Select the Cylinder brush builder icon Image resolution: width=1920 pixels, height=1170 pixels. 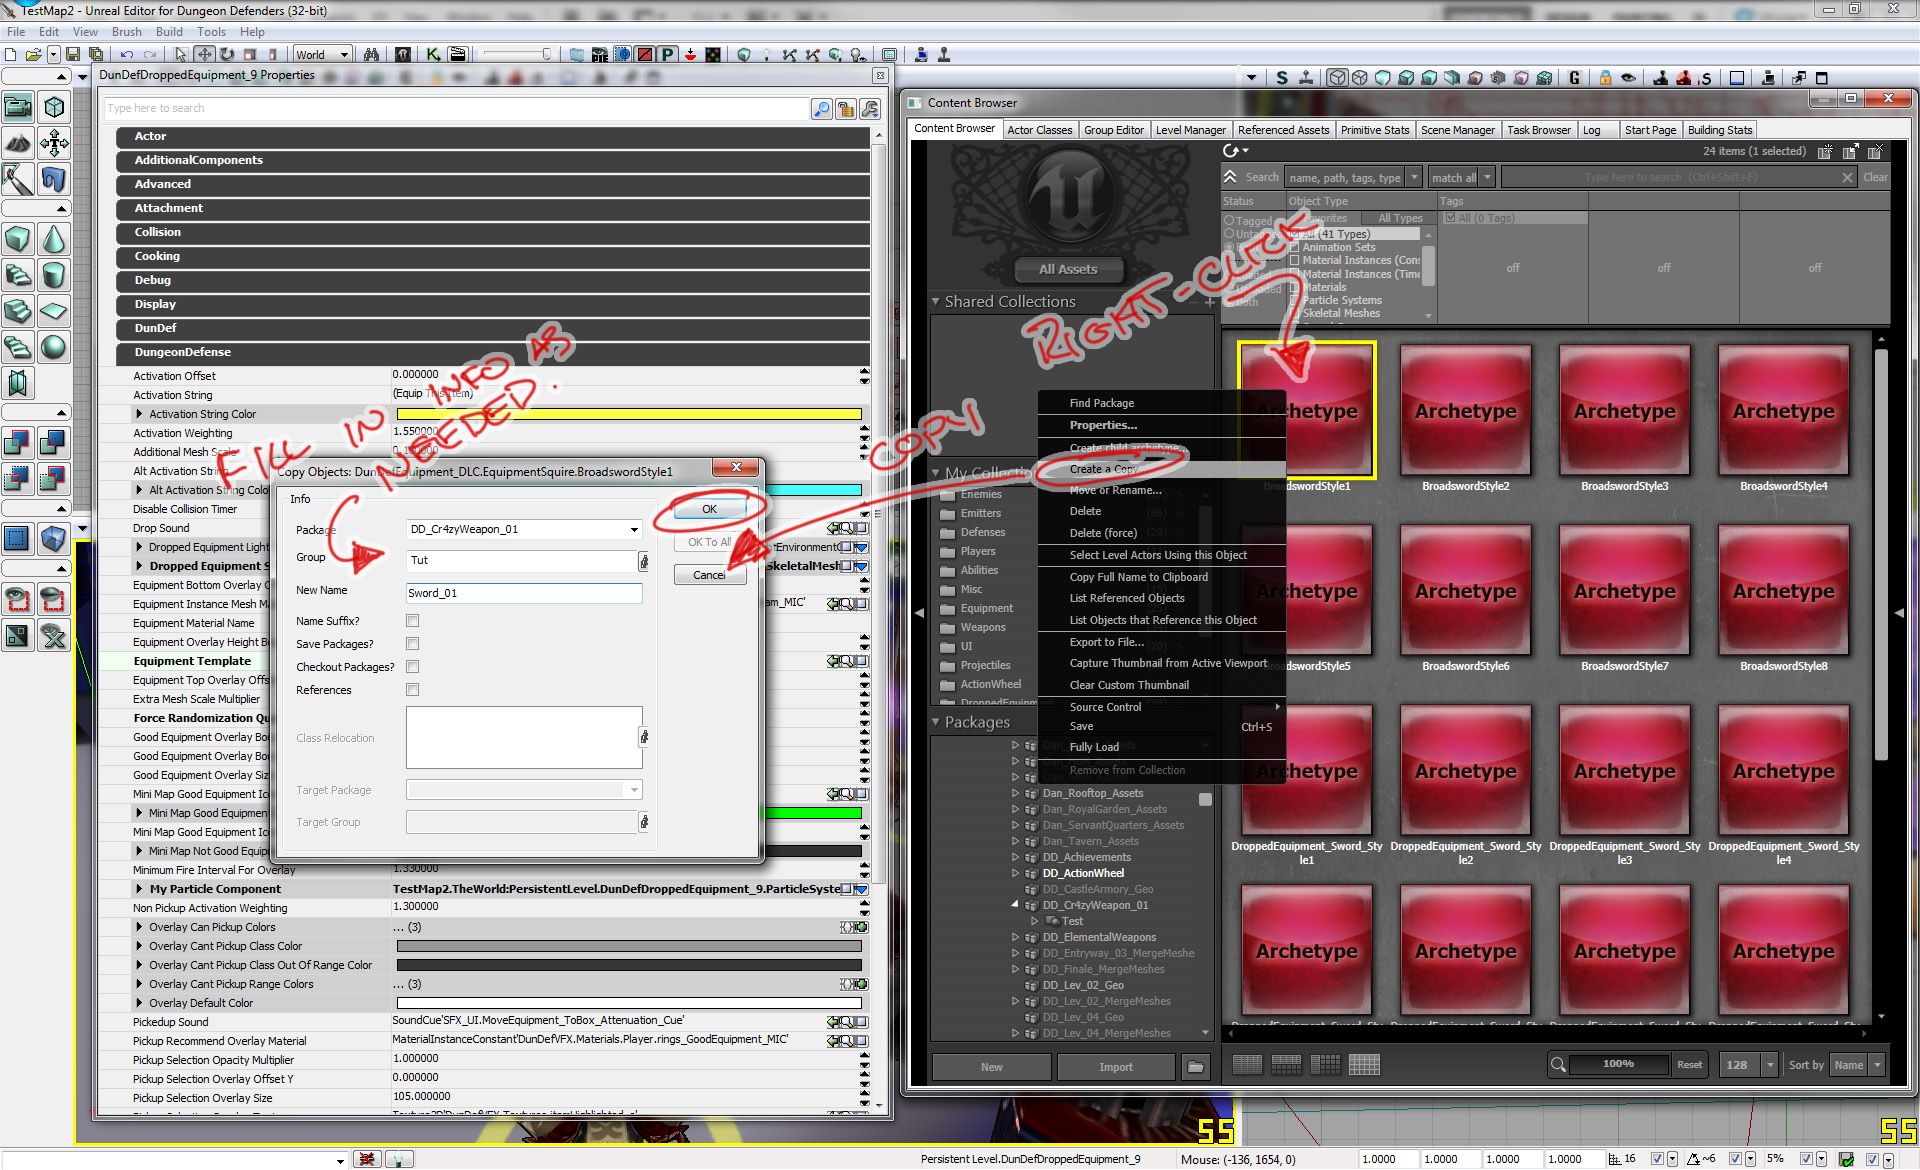pos(54,275)
